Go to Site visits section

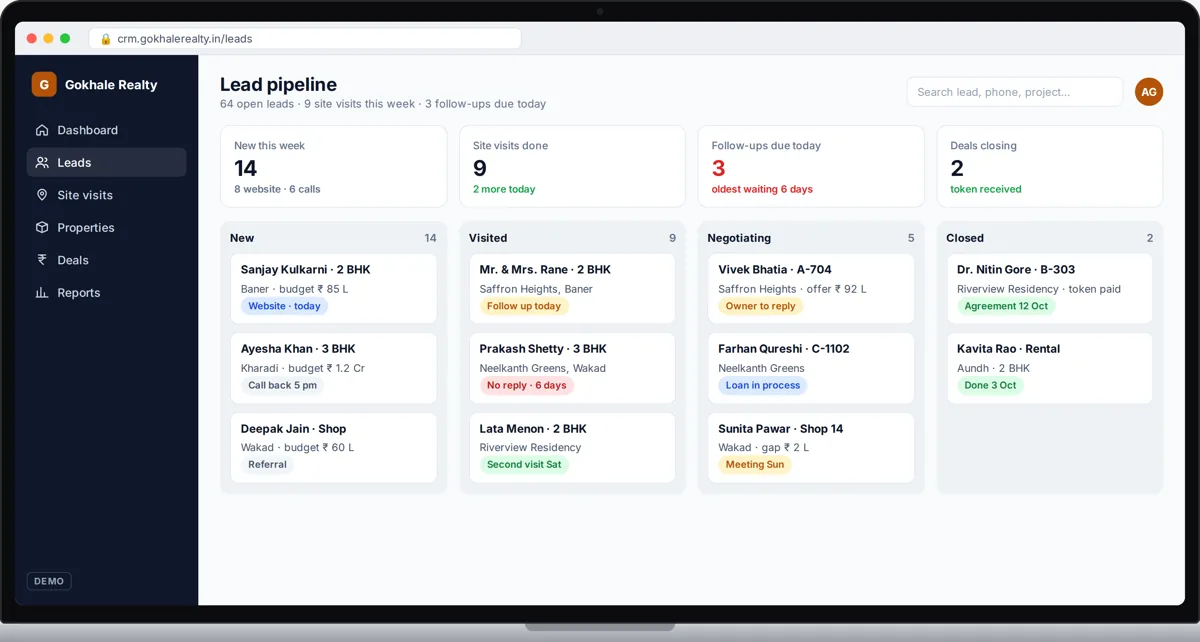pyautogui.click(x=106, y=195)
